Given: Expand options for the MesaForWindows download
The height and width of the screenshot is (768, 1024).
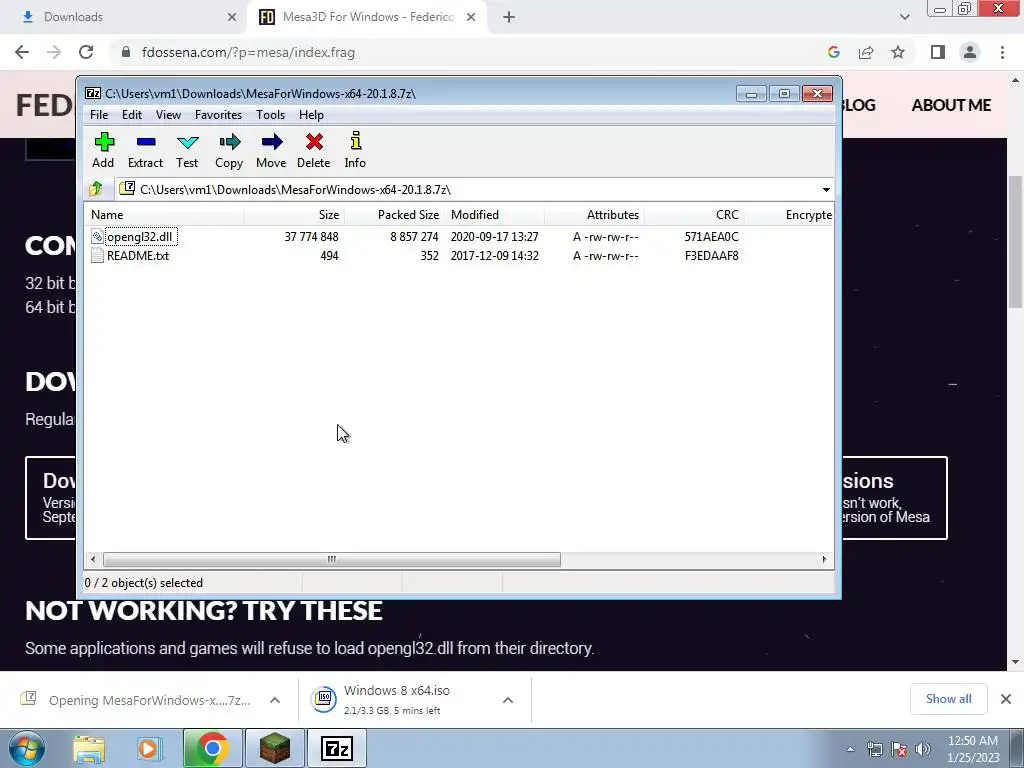Looking at the screenshot, I should tap(275, 700).
